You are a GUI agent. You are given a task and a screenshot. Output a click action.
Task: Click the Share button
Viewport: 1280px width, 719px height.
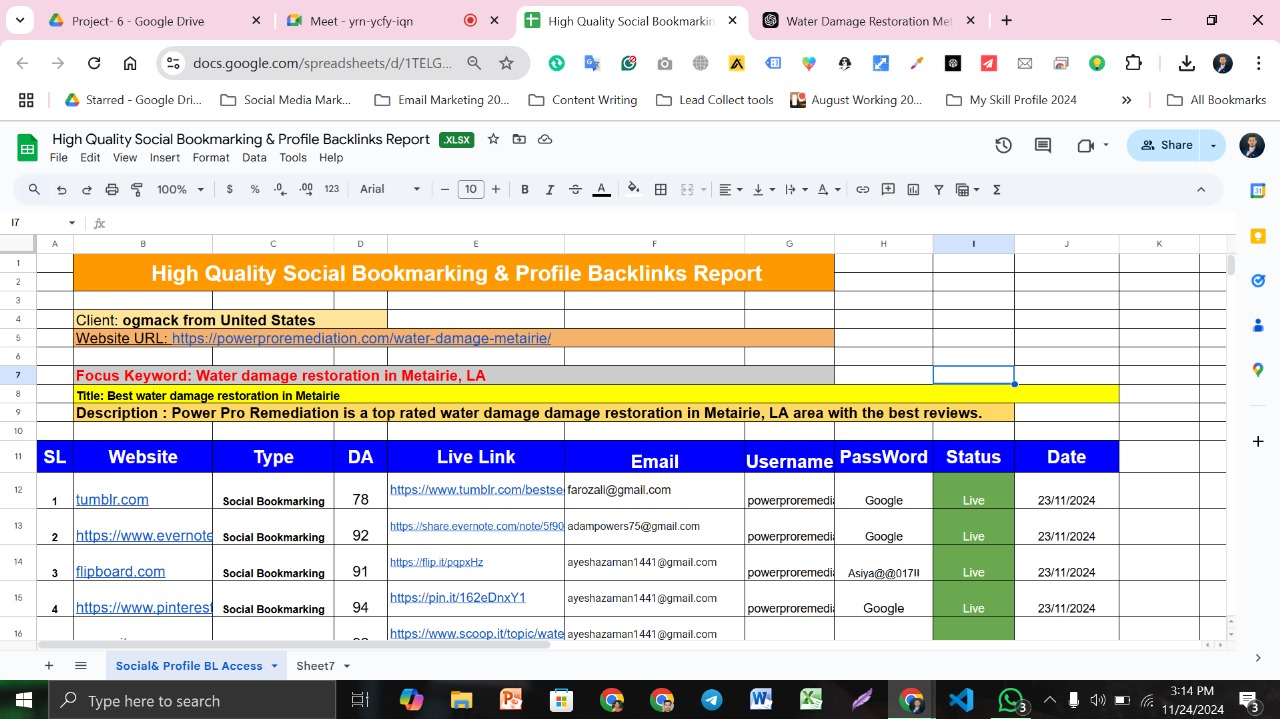click(x=1167, y=146)
